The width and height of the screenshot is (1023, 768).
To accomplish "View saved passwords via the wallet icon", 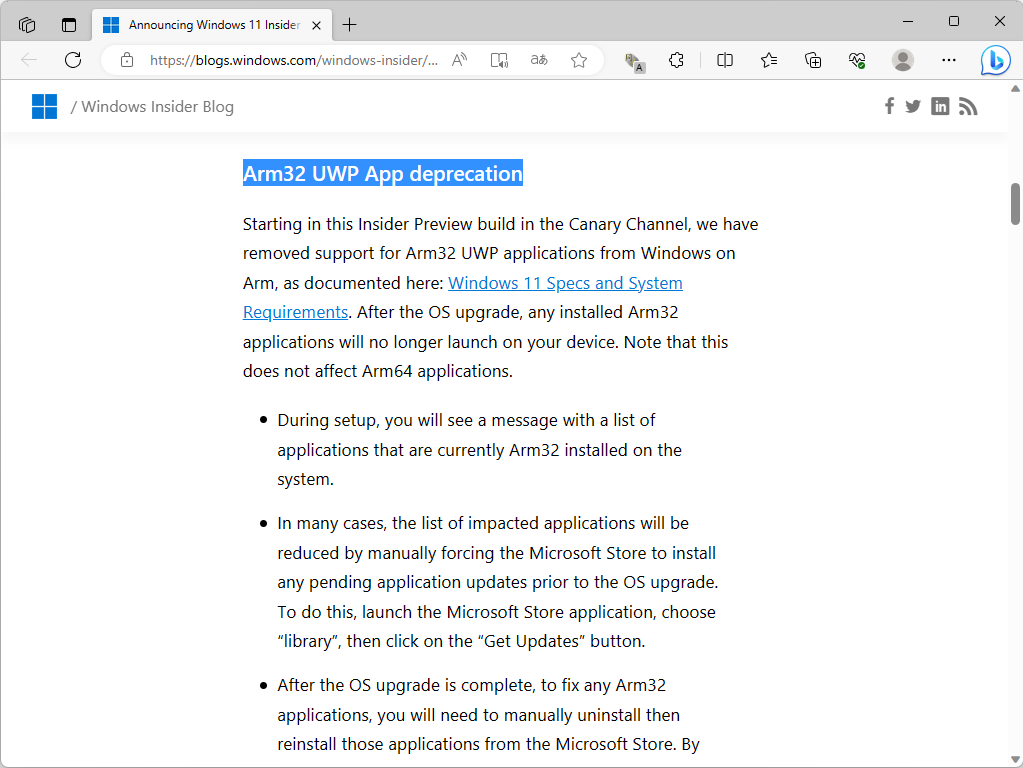I will (634, 60).
